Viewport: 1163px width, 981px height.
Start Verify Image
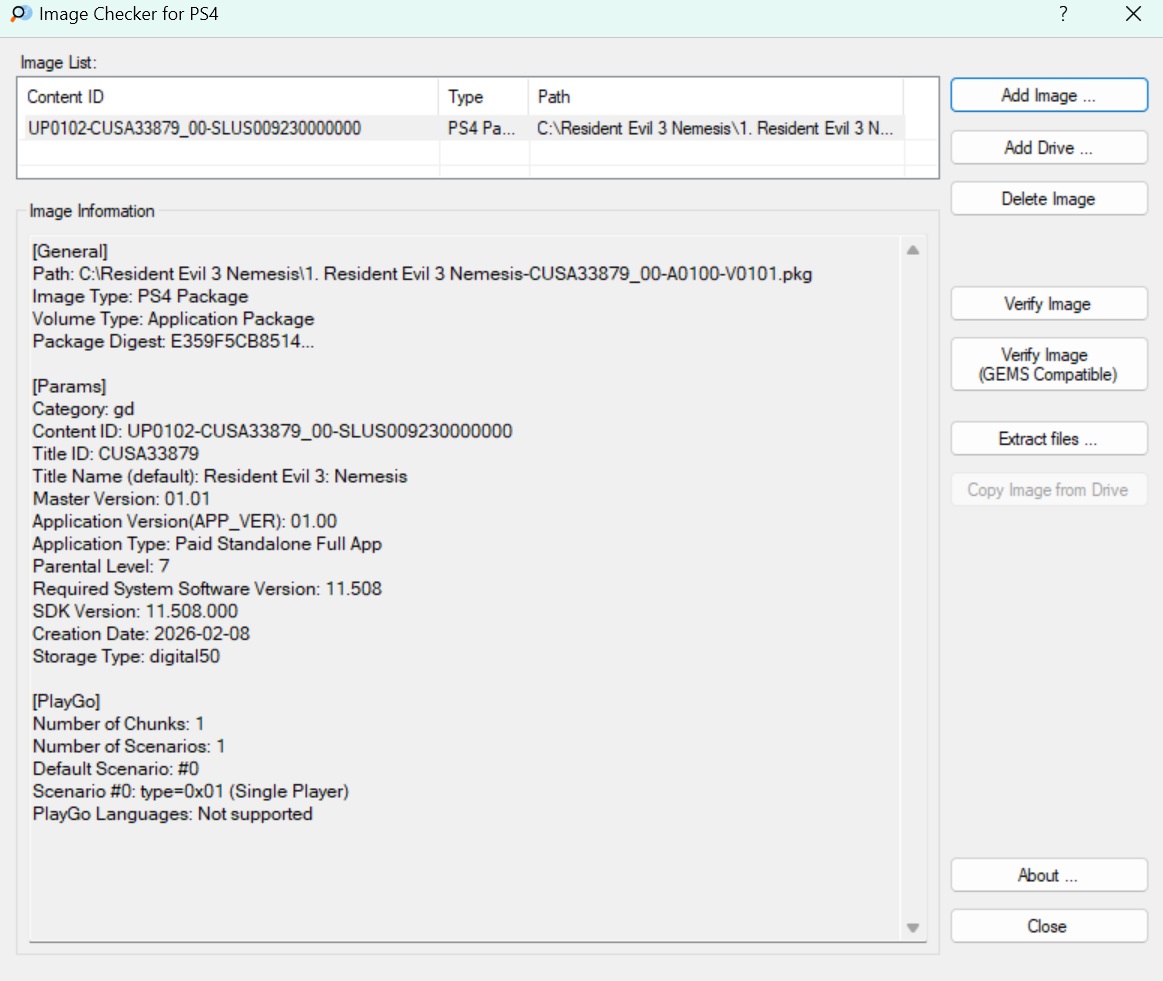1049,304
